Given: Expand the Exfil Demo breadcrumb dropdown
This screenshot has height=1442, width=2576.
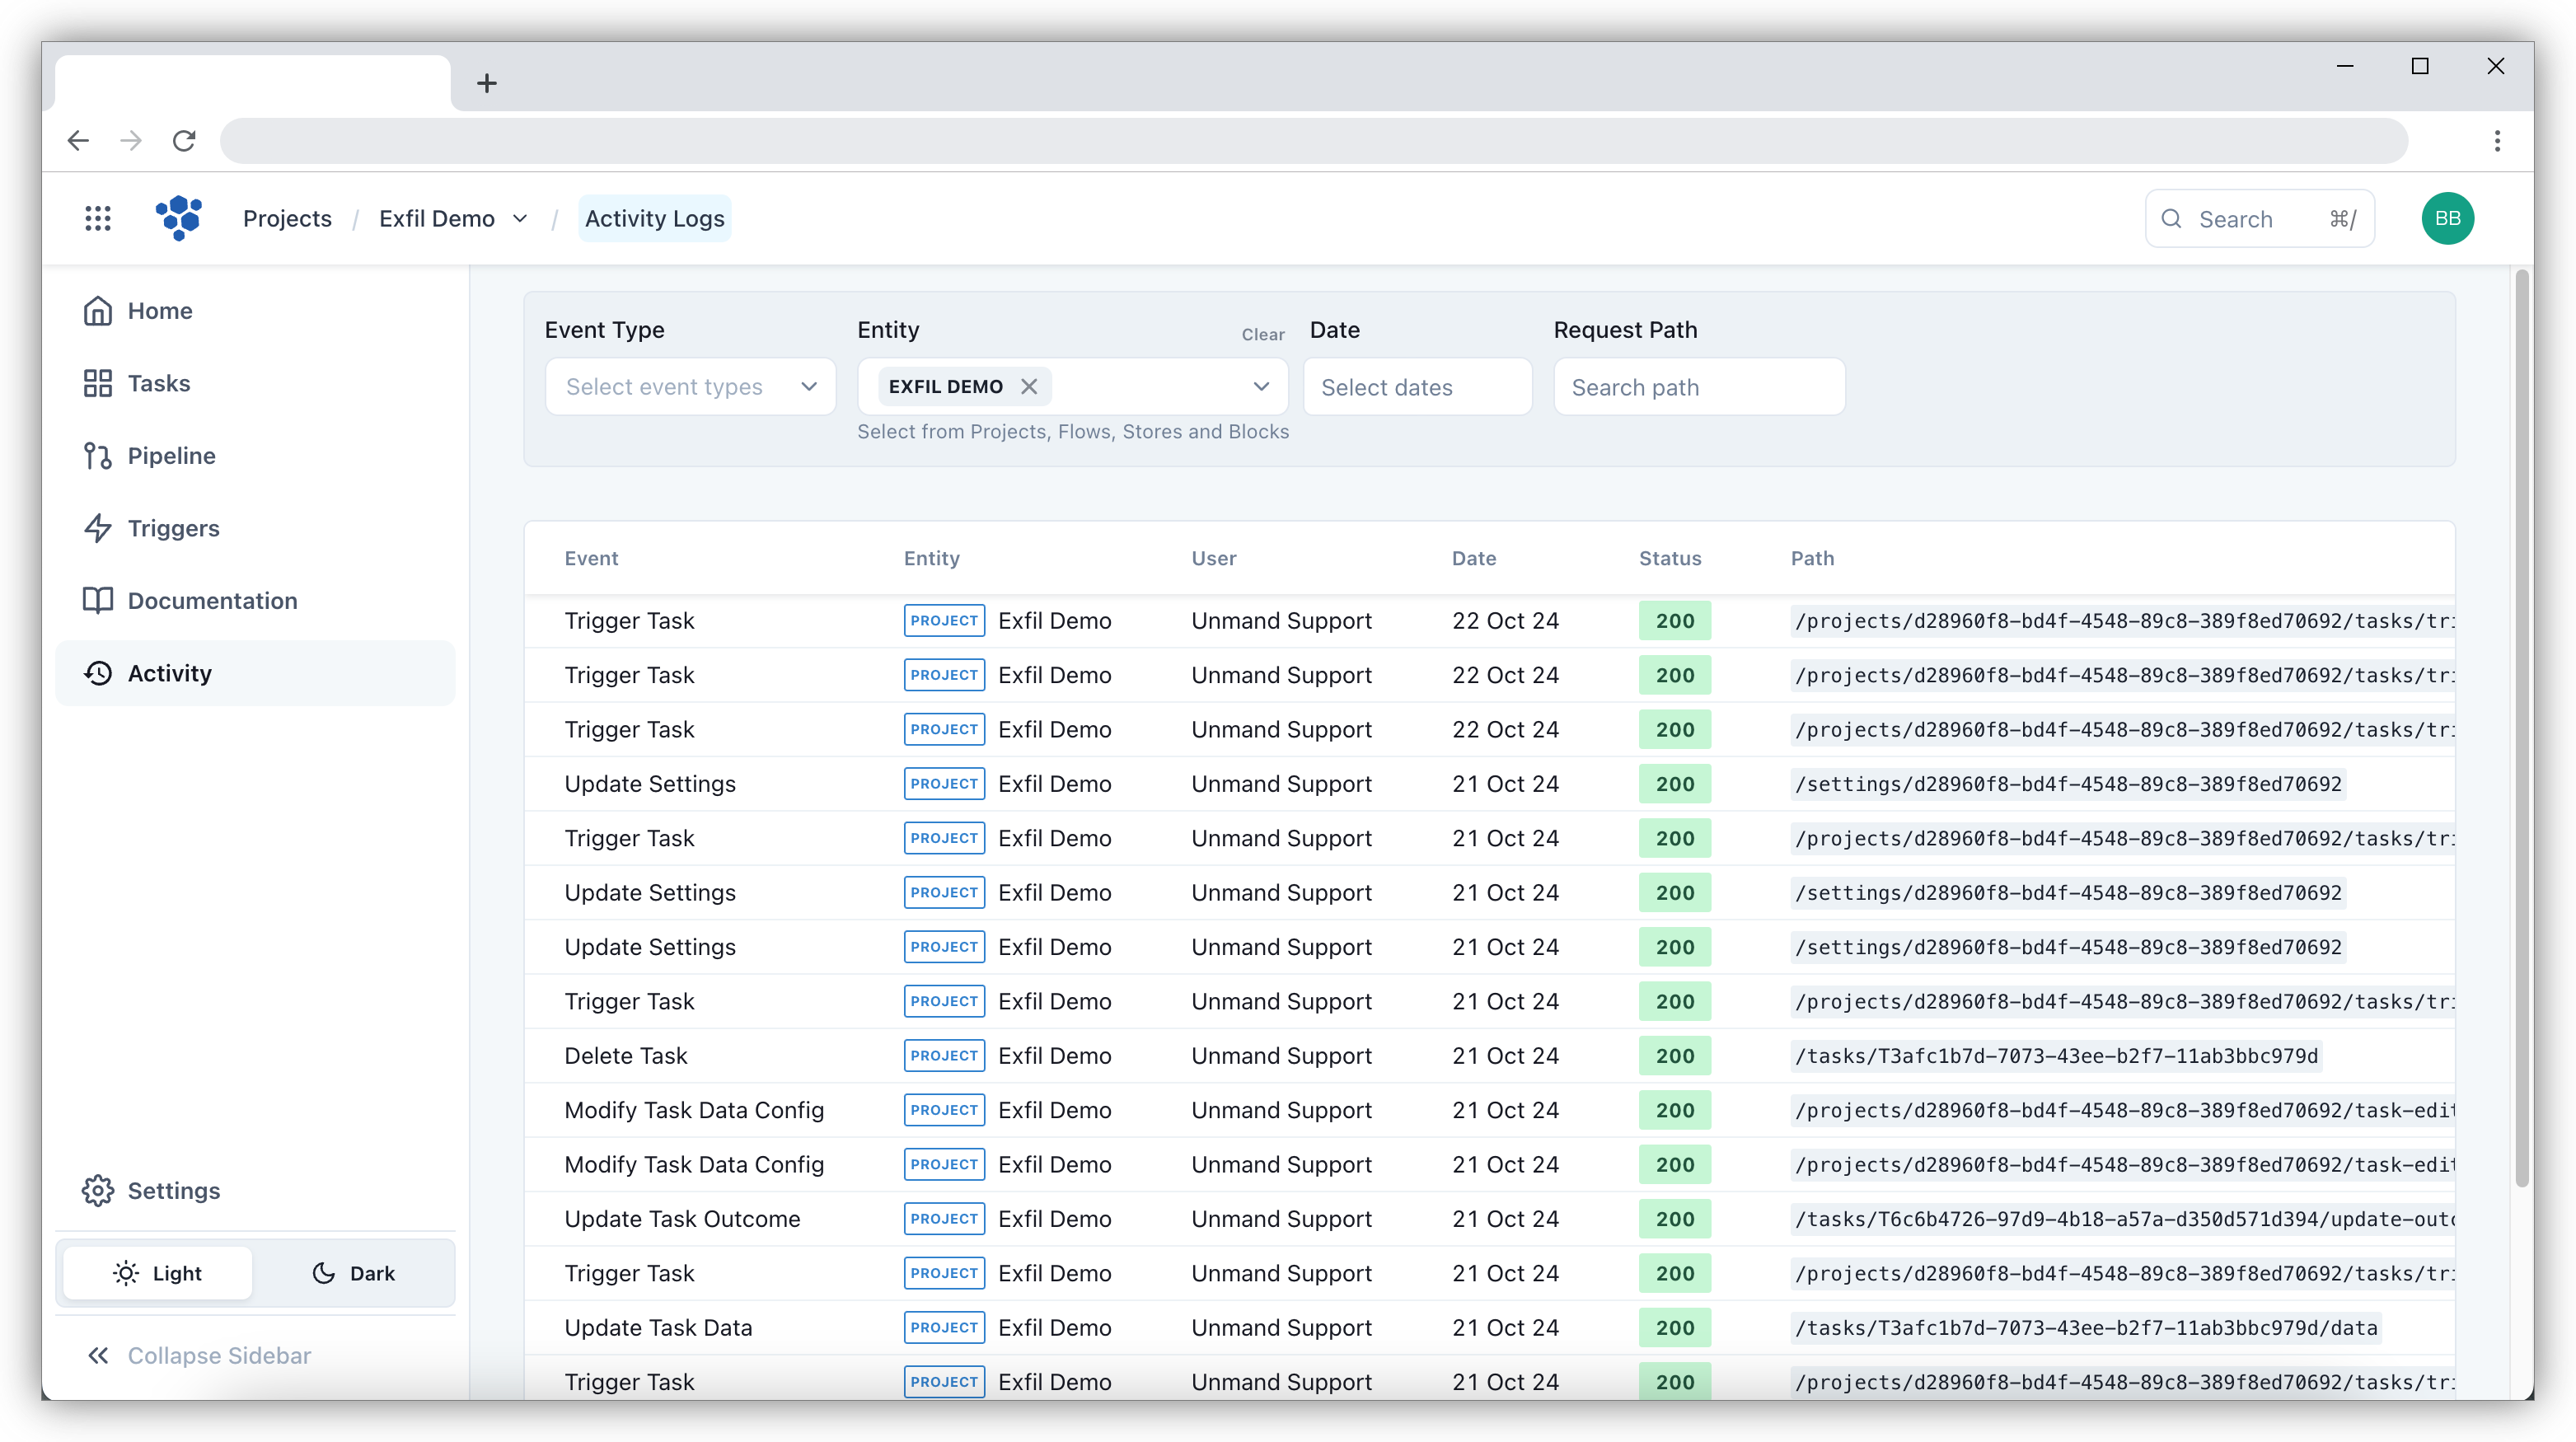Looking at the screenshot, I should 519,218.
